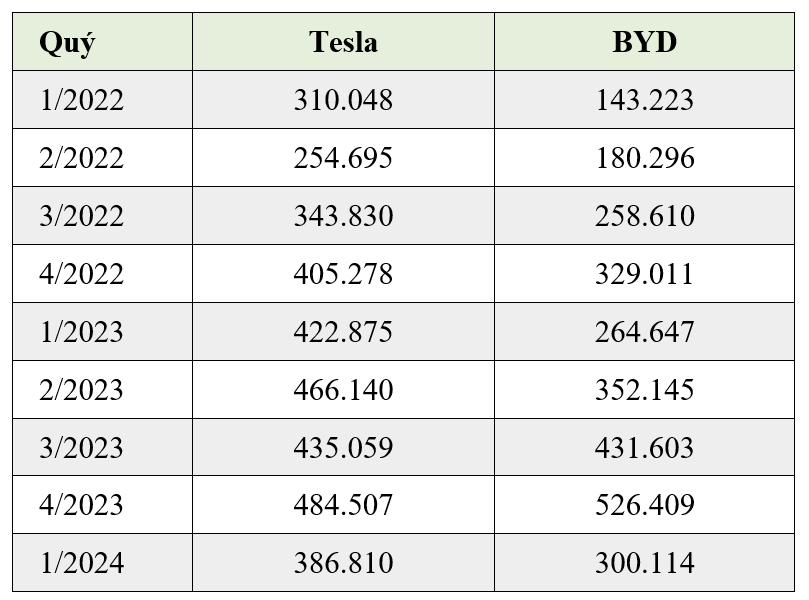
Task: Click the Quý column header
Action: [67, 42]
